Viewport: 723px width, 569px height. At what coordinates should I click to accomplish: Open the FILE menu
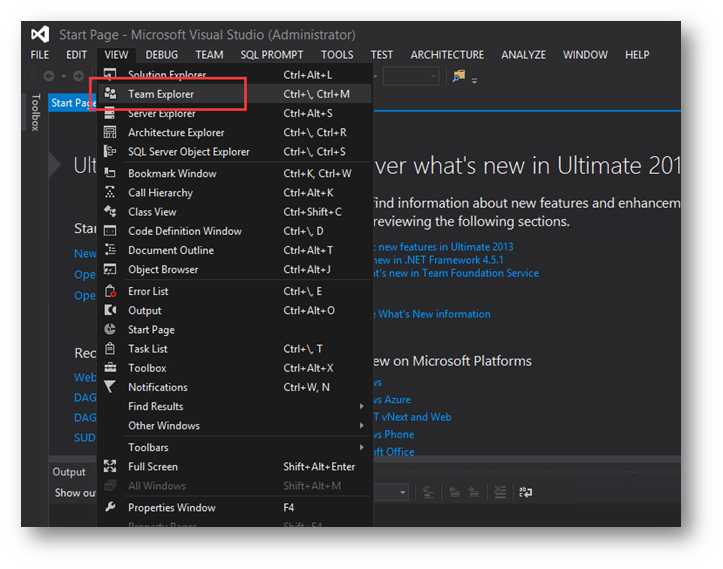(40, 55)
